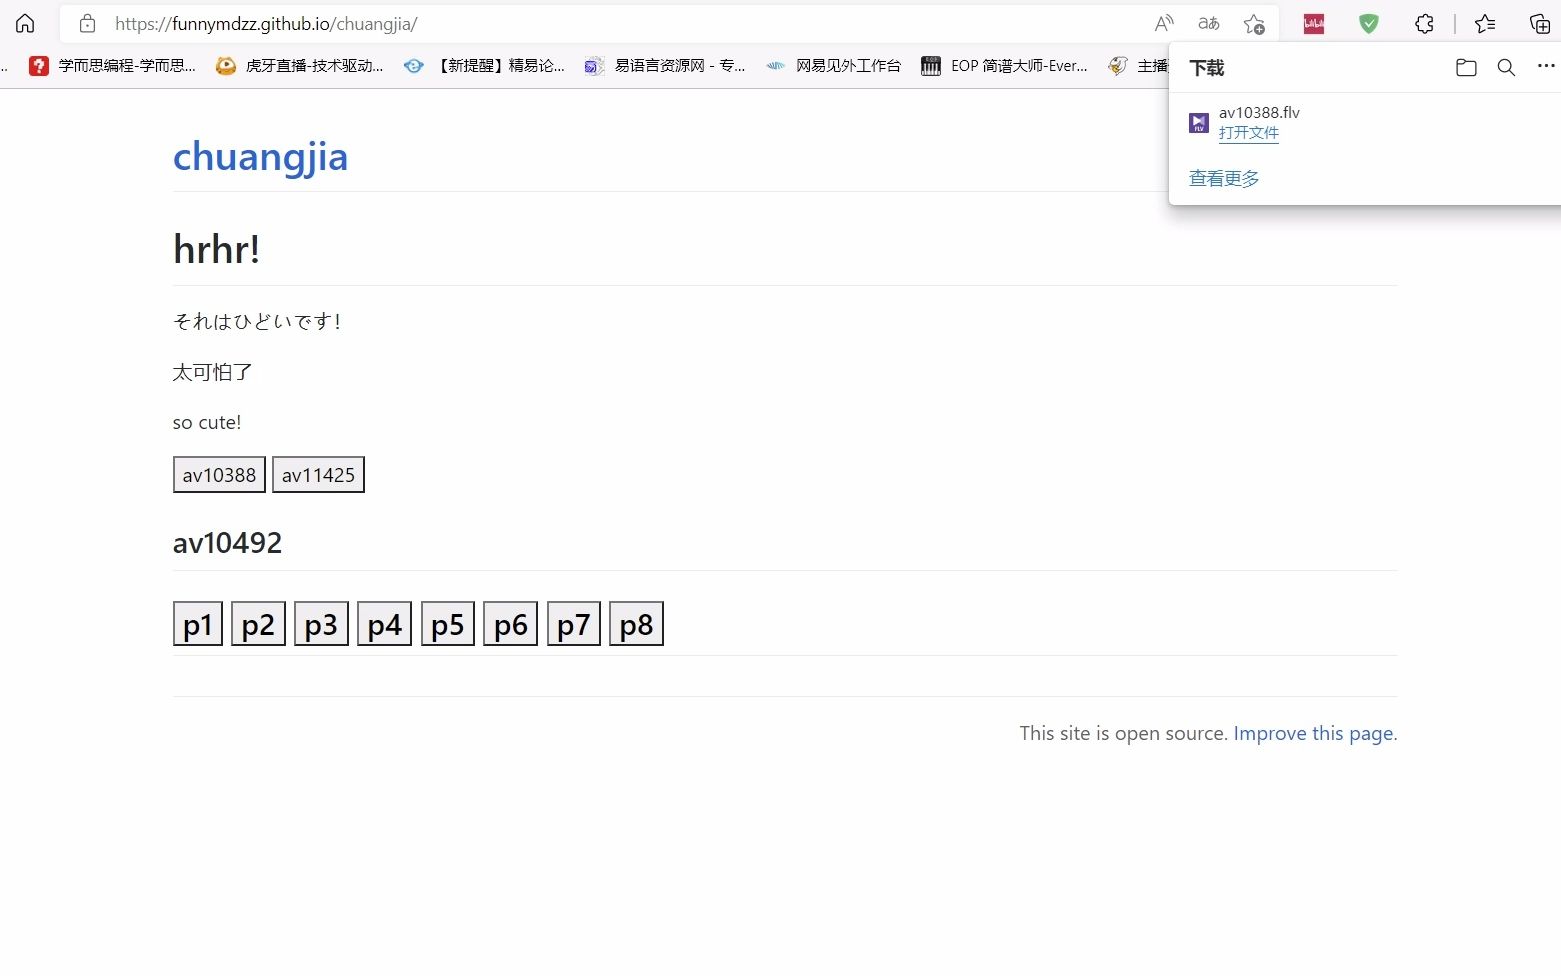Click the 太可怕了 text

click(x=212, y=372)
